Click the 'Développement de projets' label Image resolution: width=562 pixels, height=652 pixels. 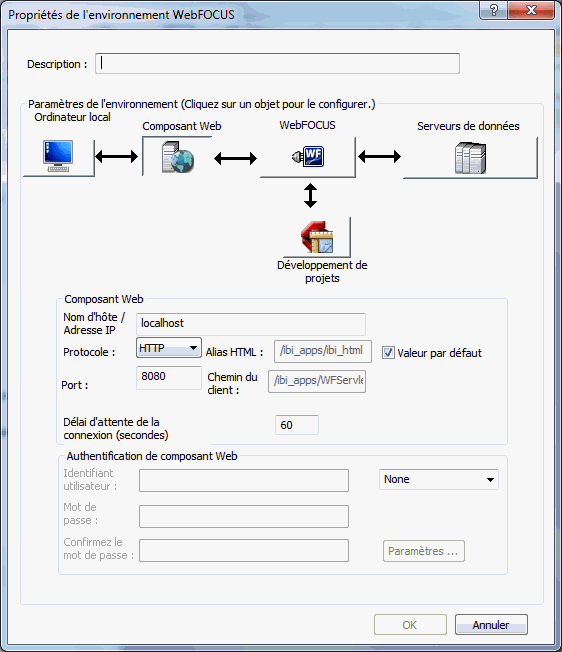(322, 272)
